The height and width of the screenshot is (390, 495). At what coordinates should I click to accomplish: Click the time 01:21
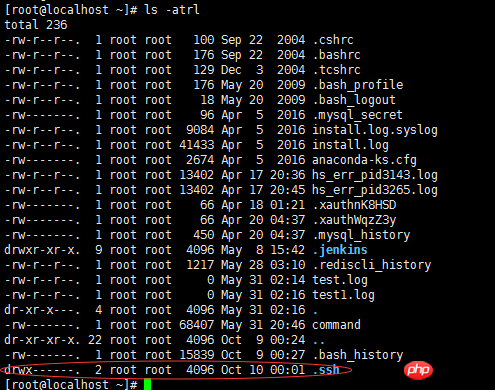287,205
